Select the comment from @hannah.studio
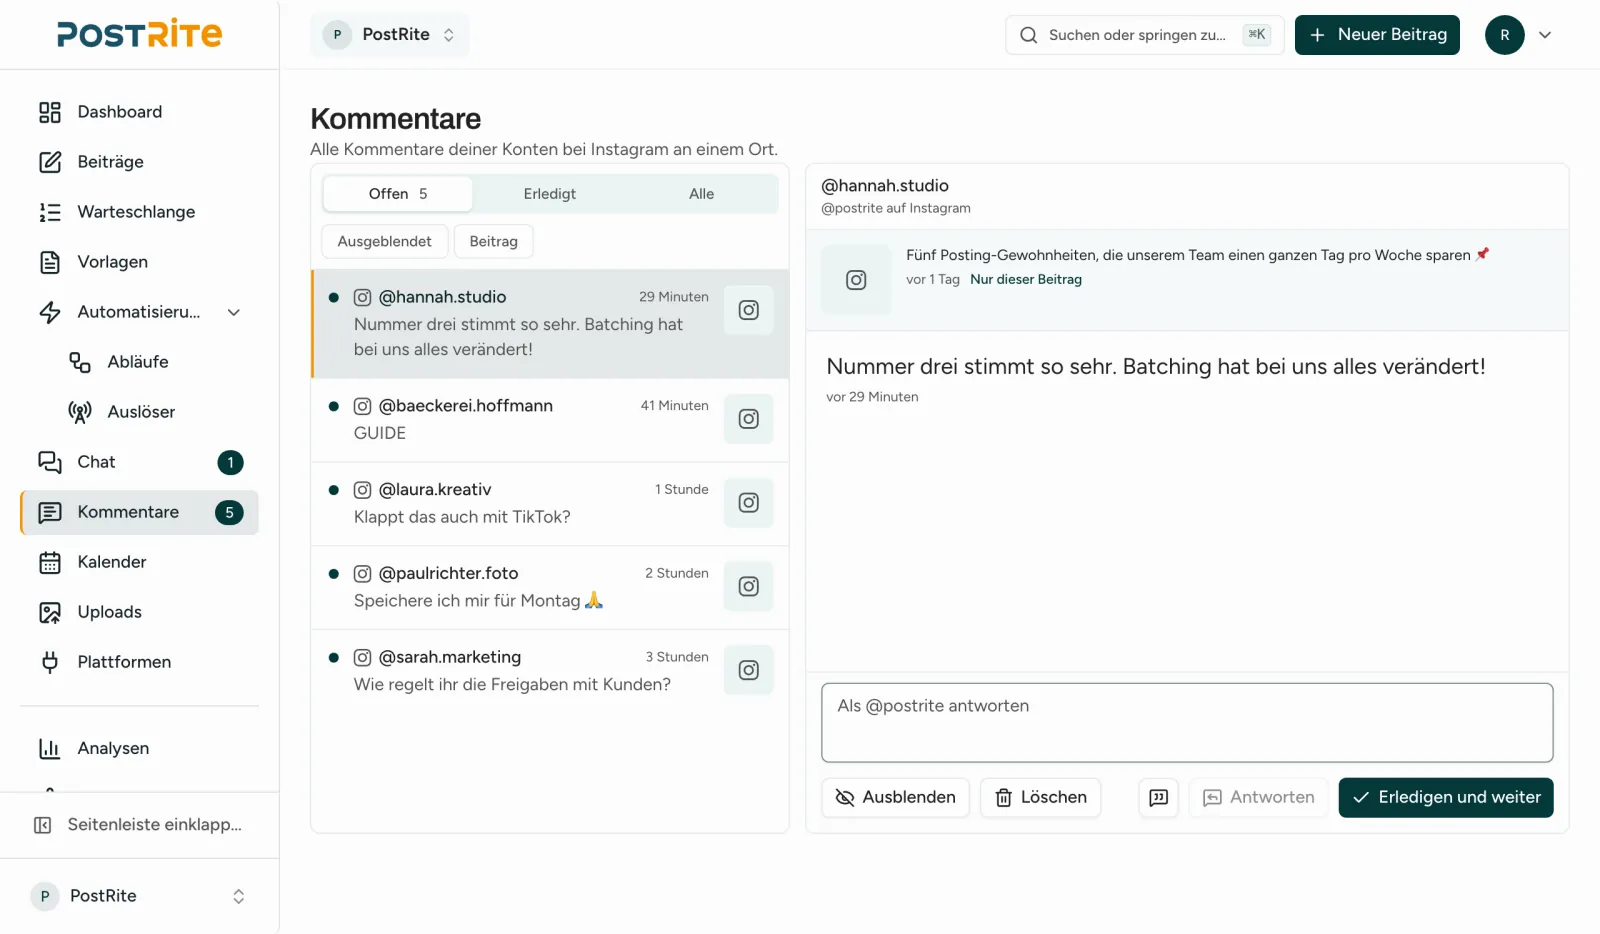The height and width of the screenshot is (934, 1600). [x=550, y=324]
